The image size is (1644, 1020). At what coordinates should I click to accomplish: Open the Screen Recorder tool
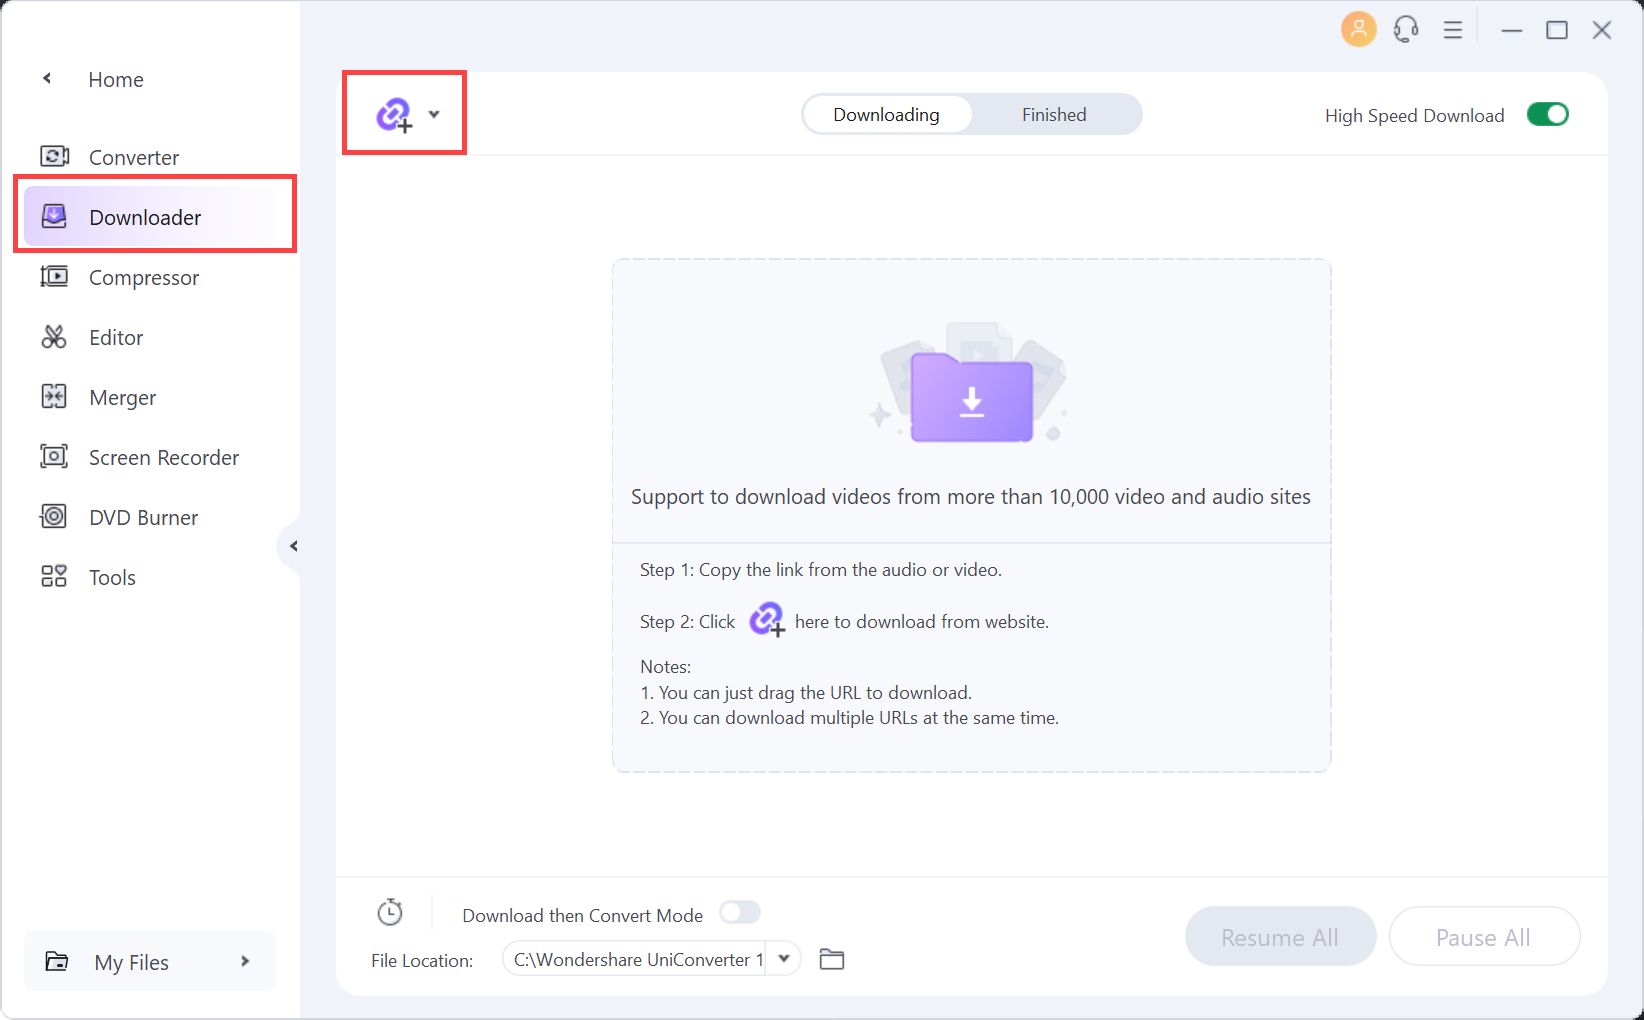tap(163, 458)
